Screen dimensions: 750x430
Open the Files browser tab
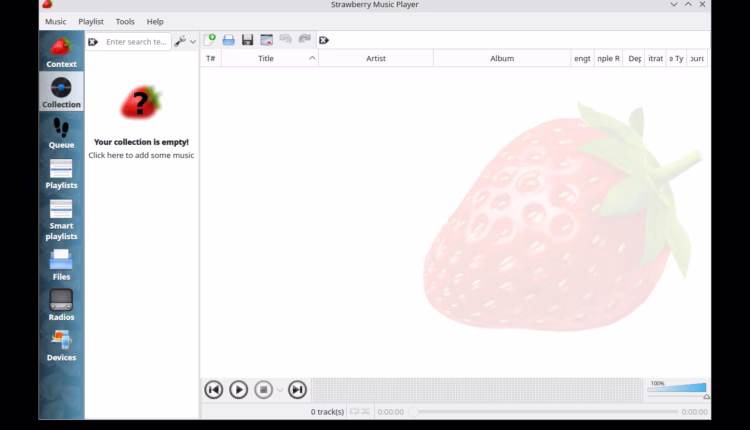pyautogui.click(x=61, y=265)
